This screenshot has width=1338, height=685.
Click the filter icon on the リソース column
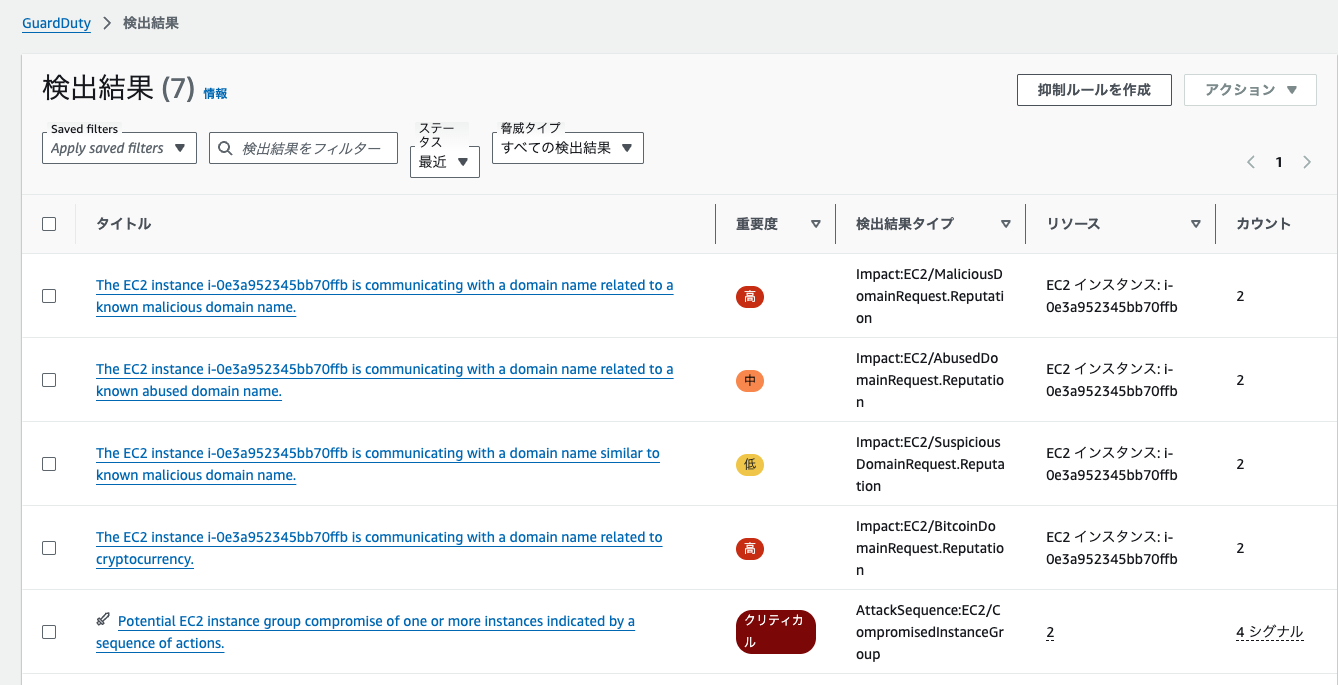1195,224
